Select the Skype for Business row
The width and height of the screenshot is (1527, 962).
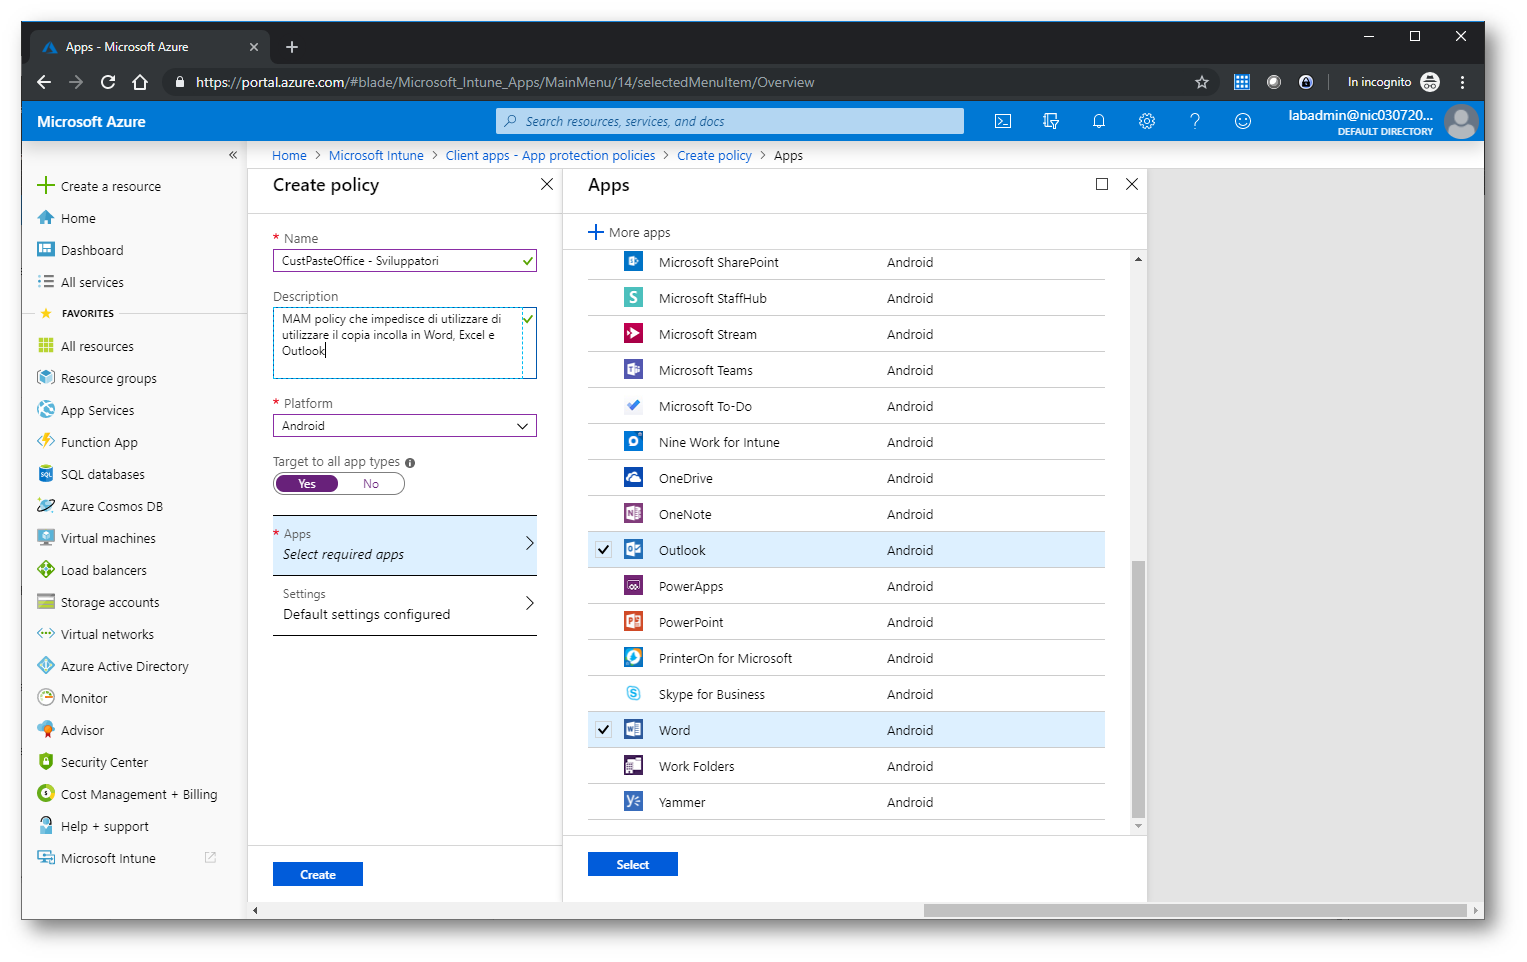[x=846, y=694]
